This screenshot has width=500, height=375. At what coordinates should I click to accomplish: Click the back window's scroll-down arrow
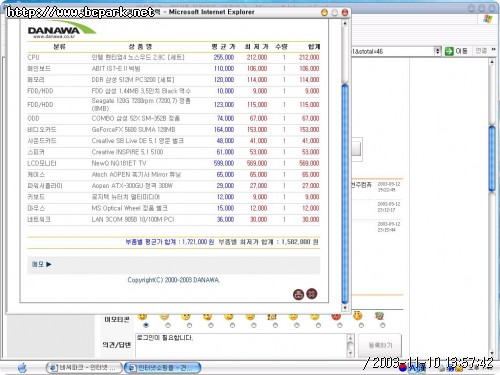[492, 353]
